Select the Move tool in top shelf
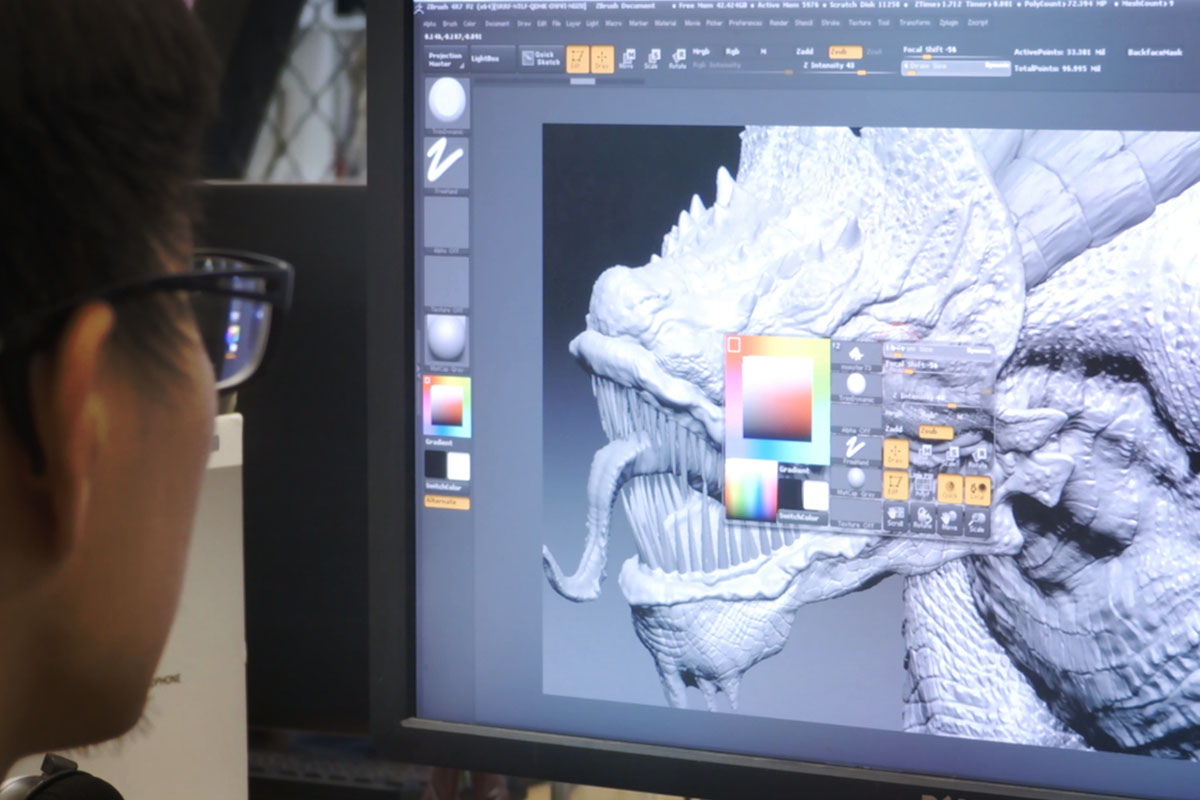 (x=627, y=59)
